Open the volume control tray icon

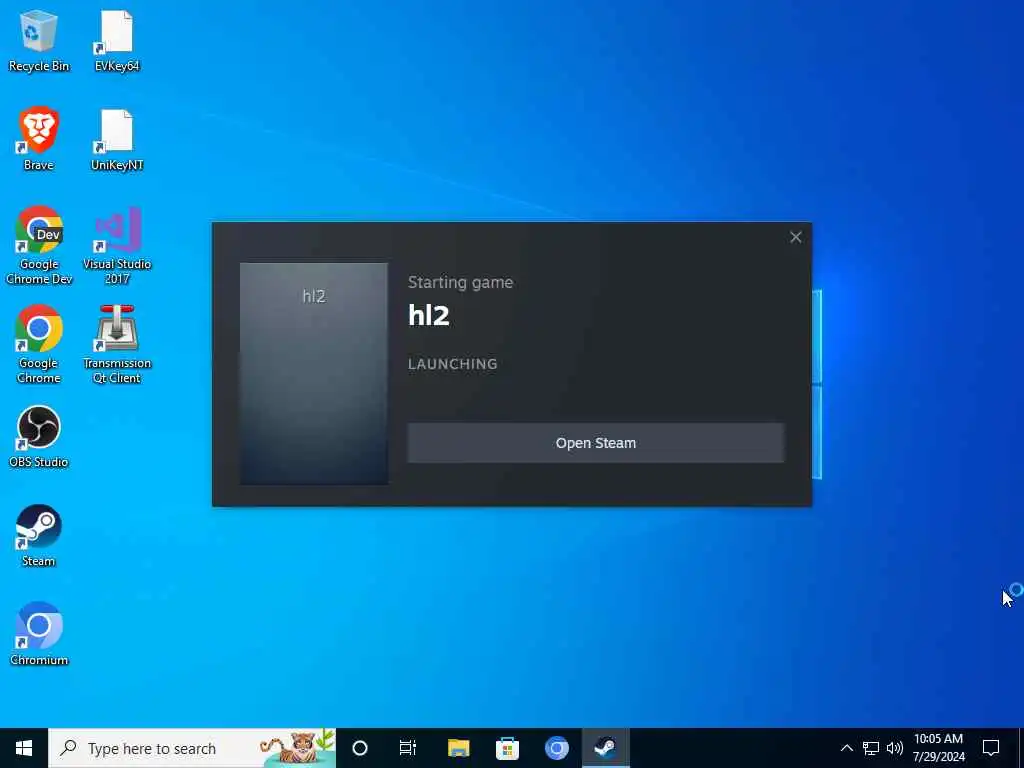(895, 748)
